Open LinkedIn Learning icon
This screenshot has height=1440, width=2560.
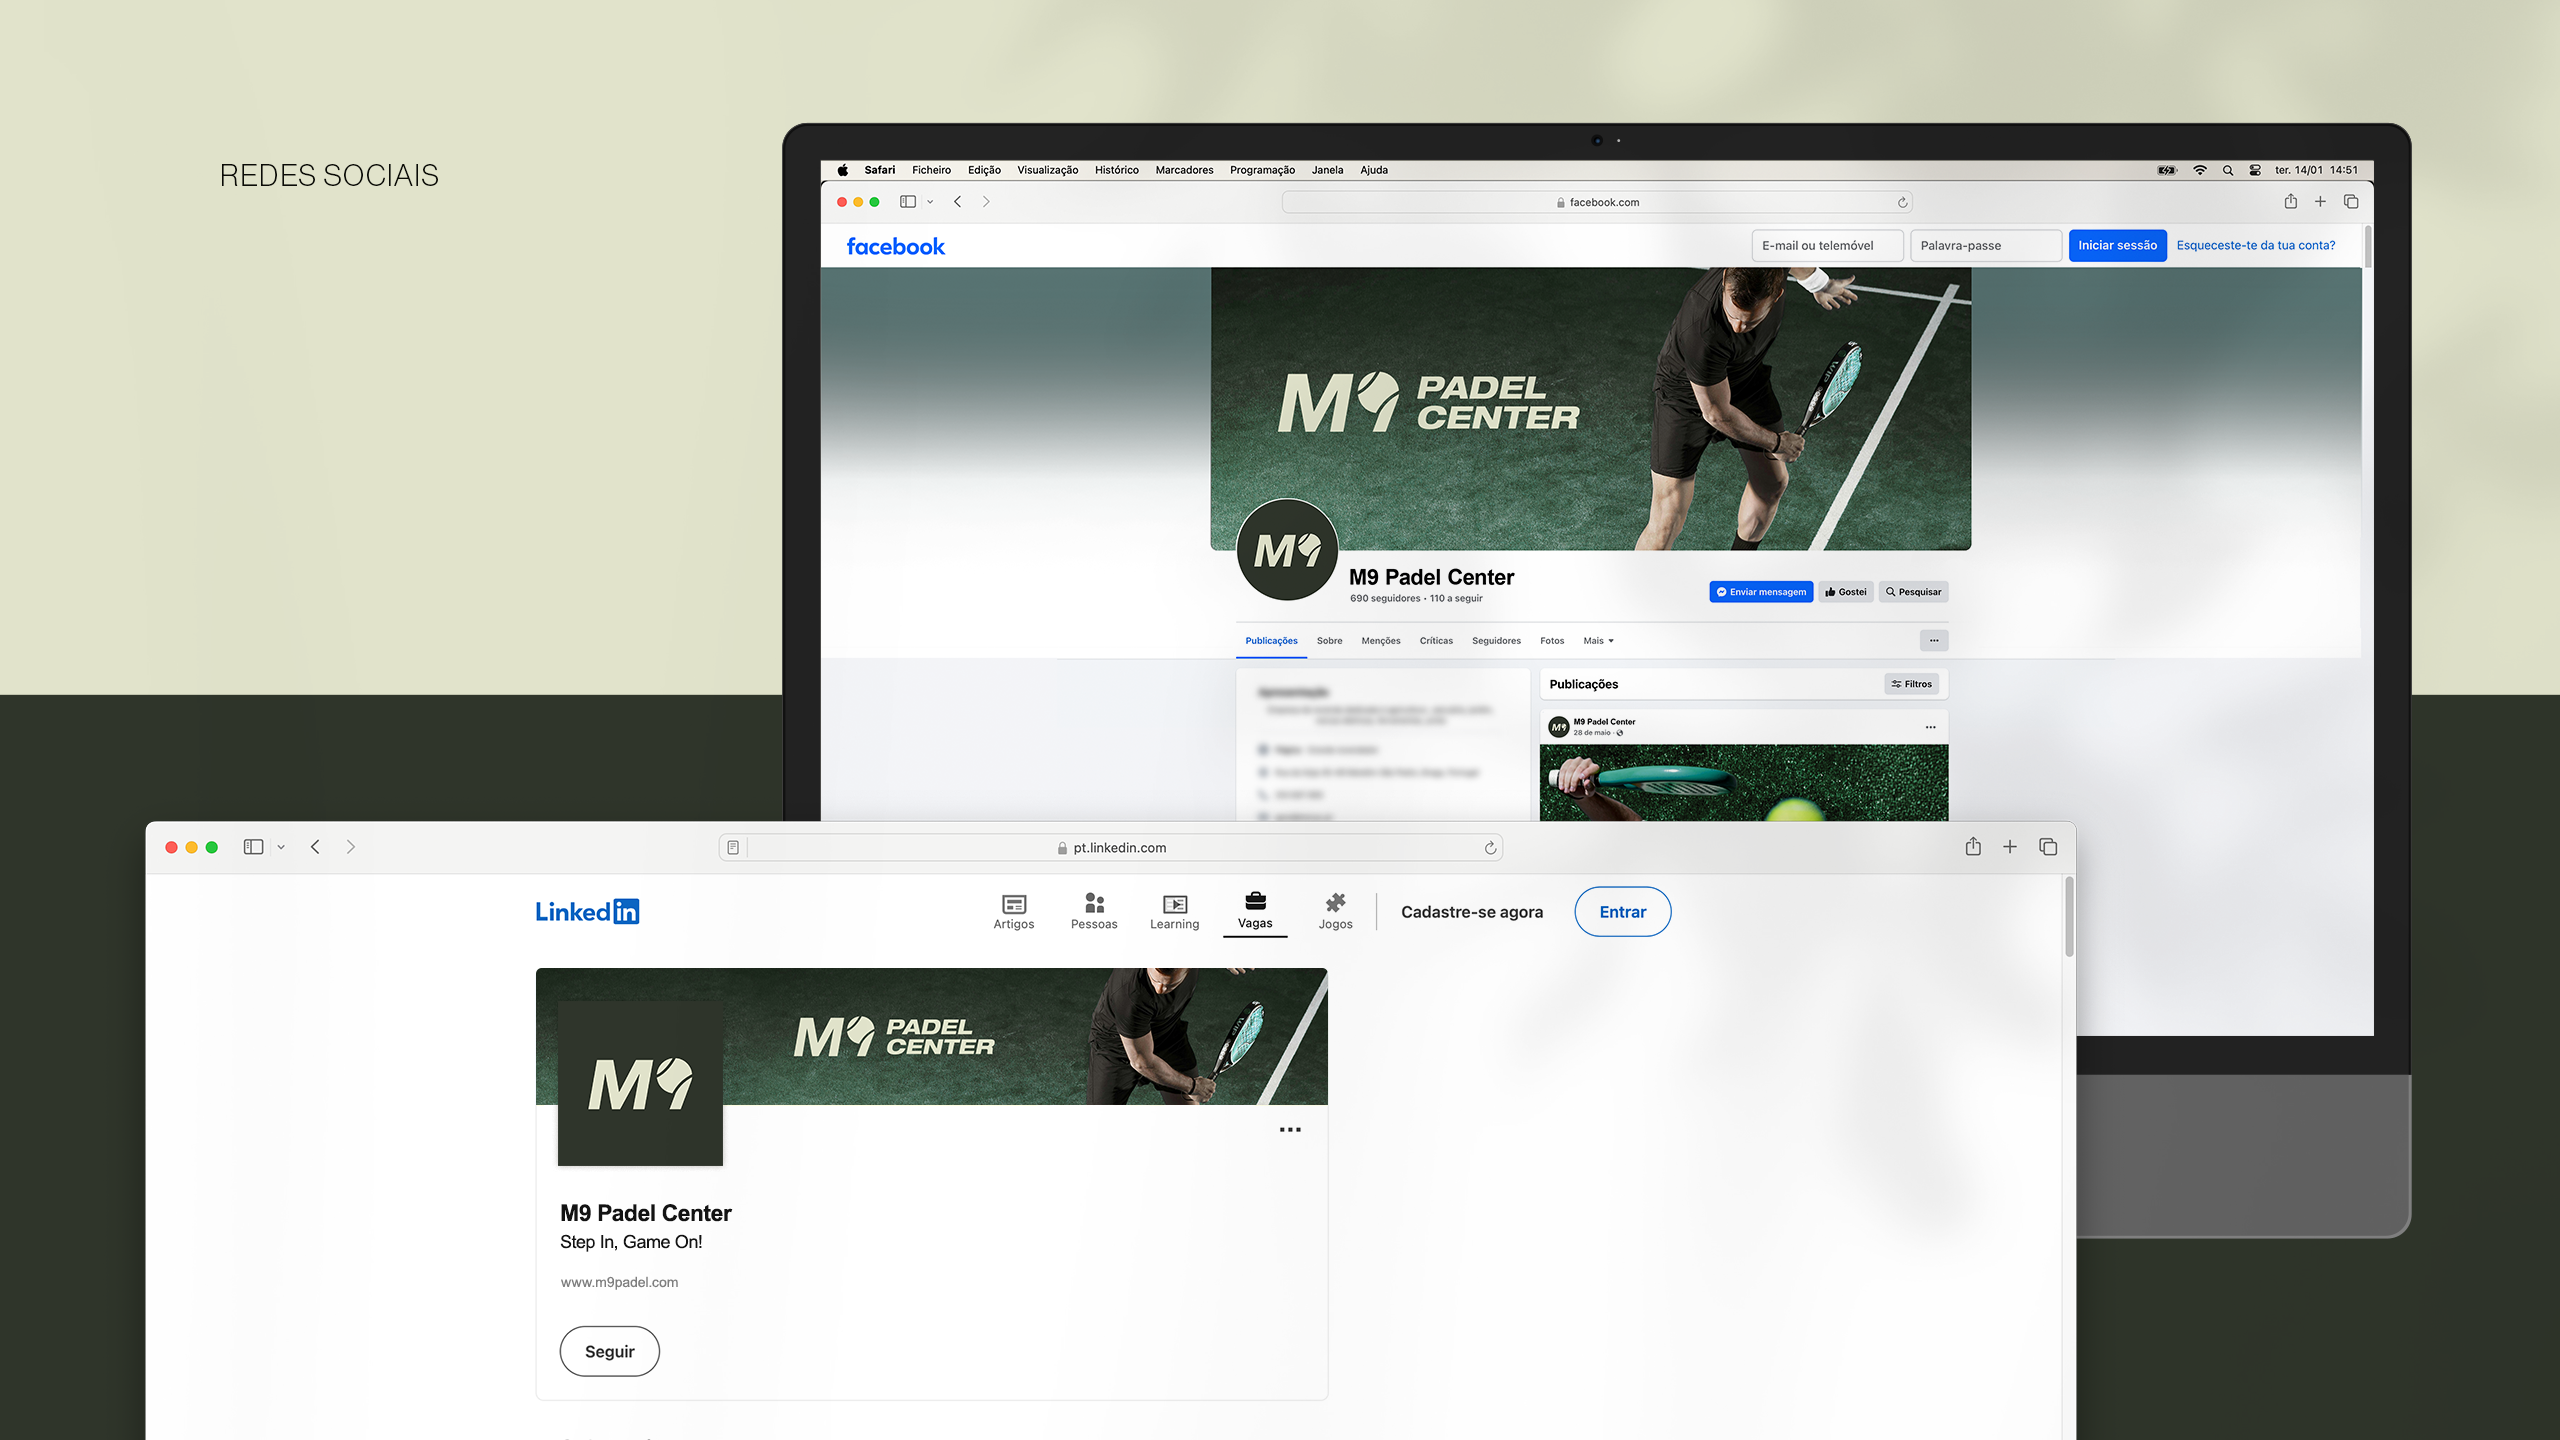point(1175,904)
